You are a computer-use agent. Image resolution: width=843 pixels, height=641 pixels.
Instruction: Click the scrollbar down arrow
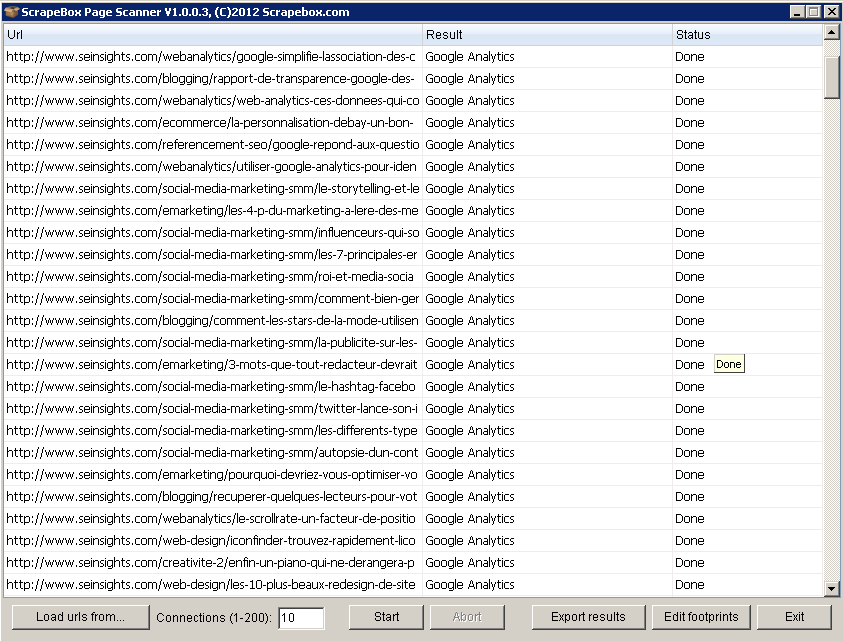831,589
